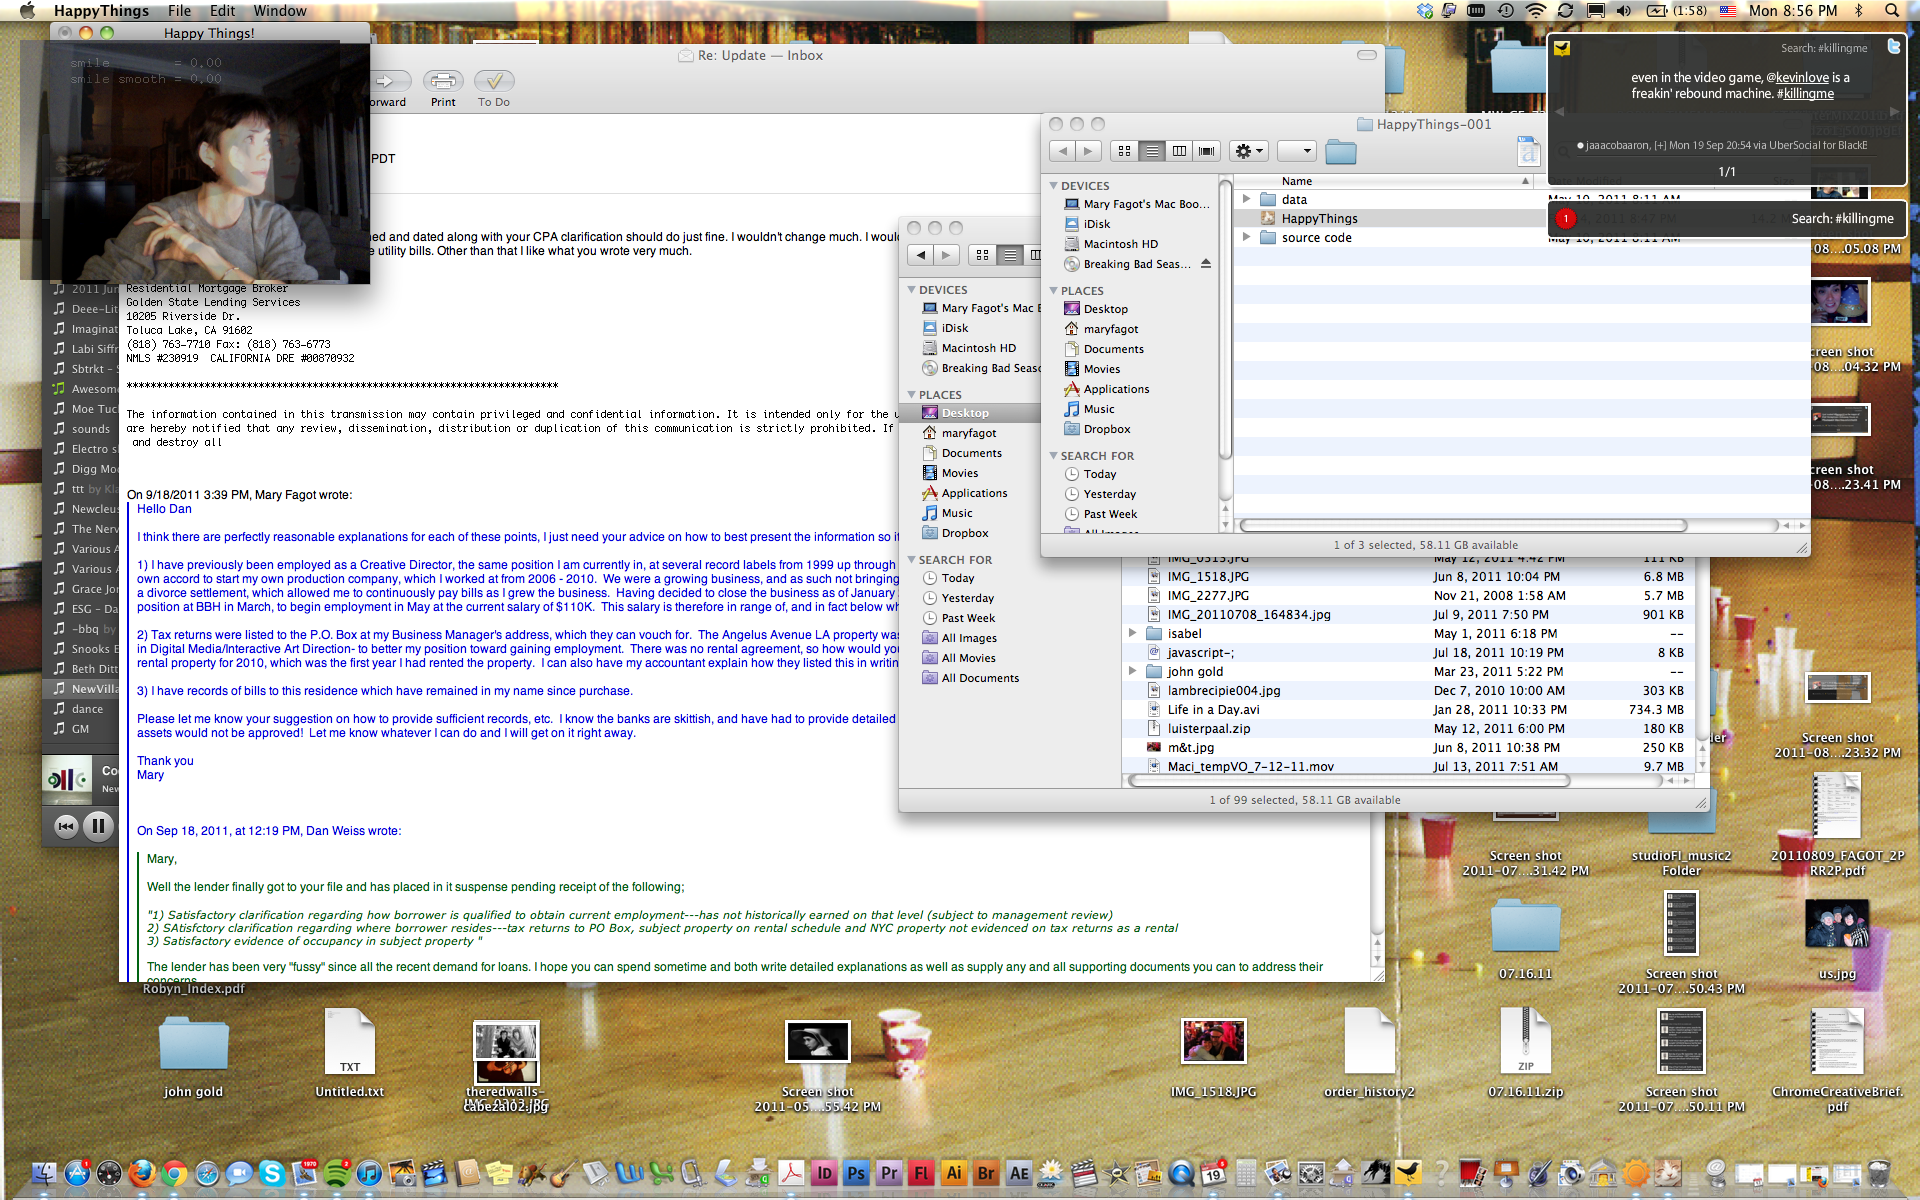The width and height of the screenshot is (1920, 1200).
Task: Eject Breaking Bad Seas… disk in HappyThings-001 sidebar
Action: tap(1206, 264)
